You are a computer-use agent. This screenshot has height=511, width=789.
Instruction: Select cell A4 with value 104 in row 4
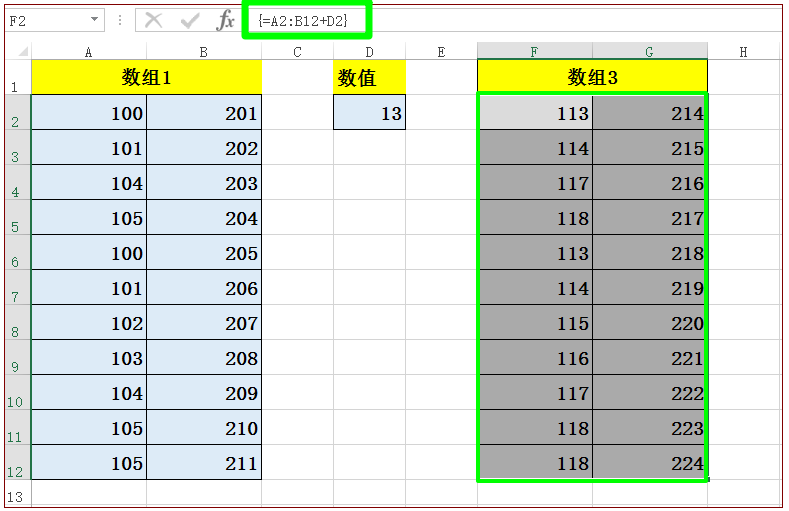point(89,182)
